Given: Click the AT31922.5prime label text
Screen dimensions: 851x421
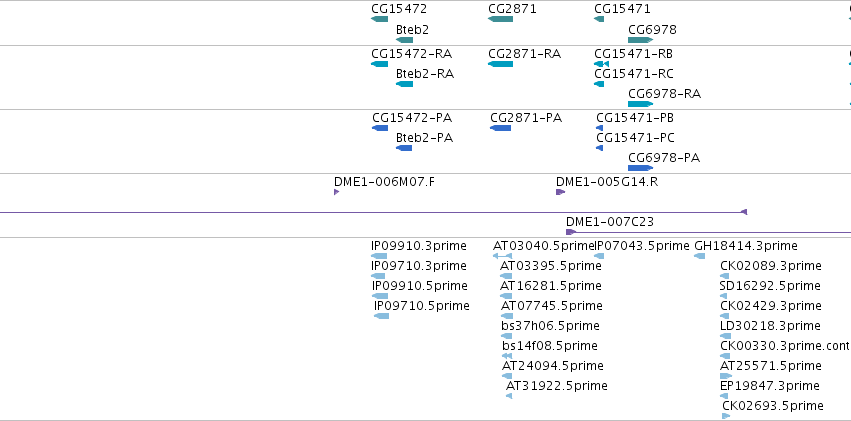Looking at the screenshot, I should pos(557,386).
